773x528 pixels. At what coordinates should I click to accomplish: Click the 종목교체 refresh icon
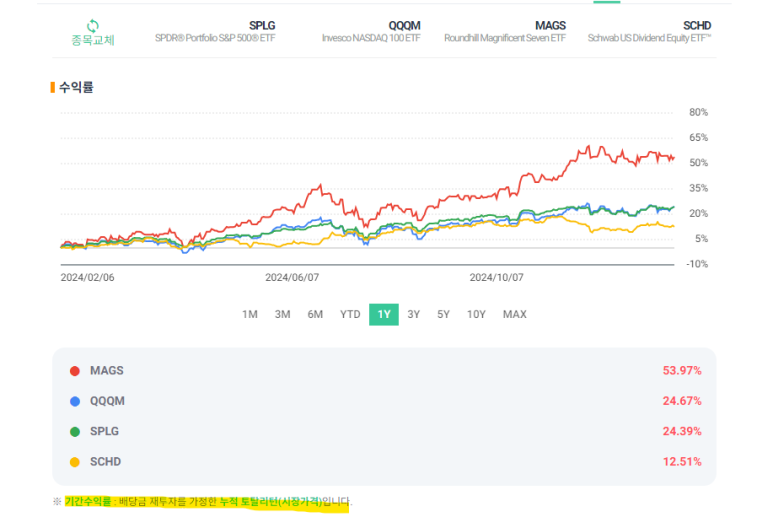coord(93,26)
